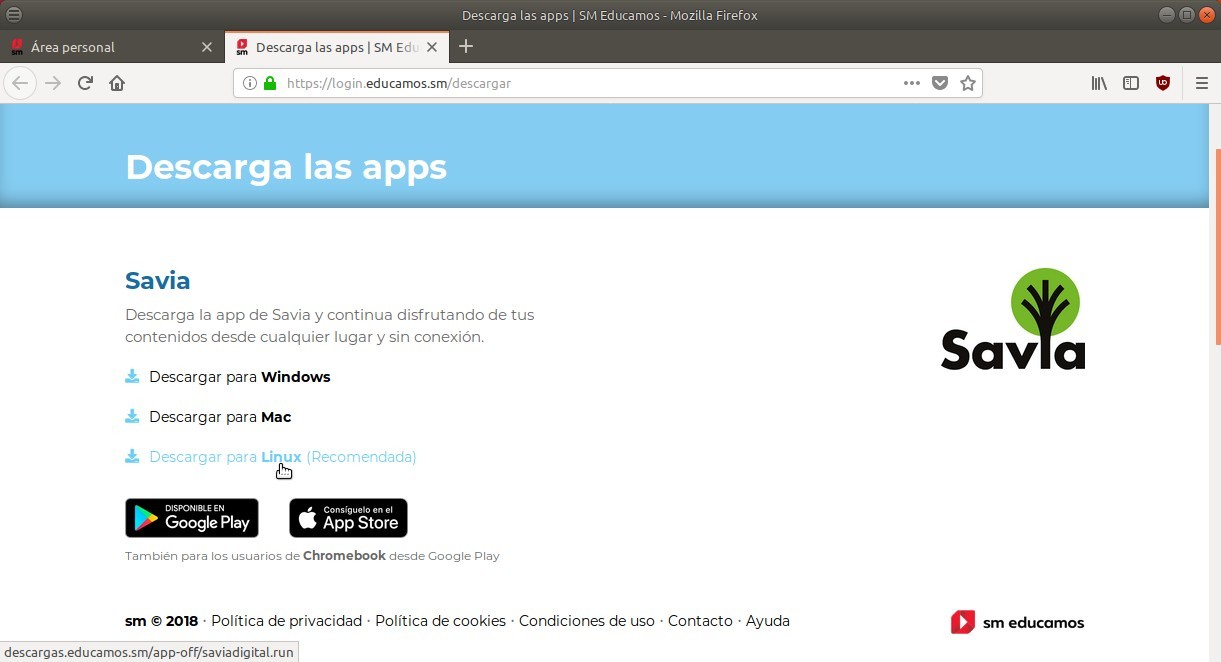1221x662 pixels.
Task: Click the Mac download arrow icon
Action: click(132, 416)
